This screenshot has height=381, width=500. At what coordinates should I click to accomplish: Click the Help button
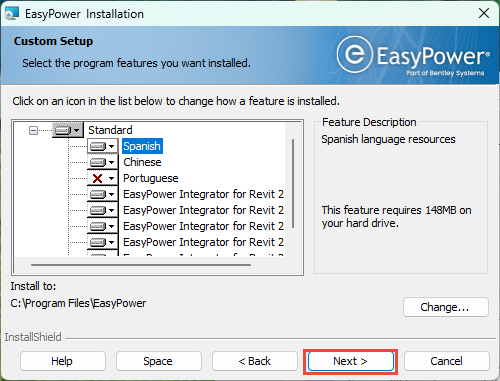(63, 361)
